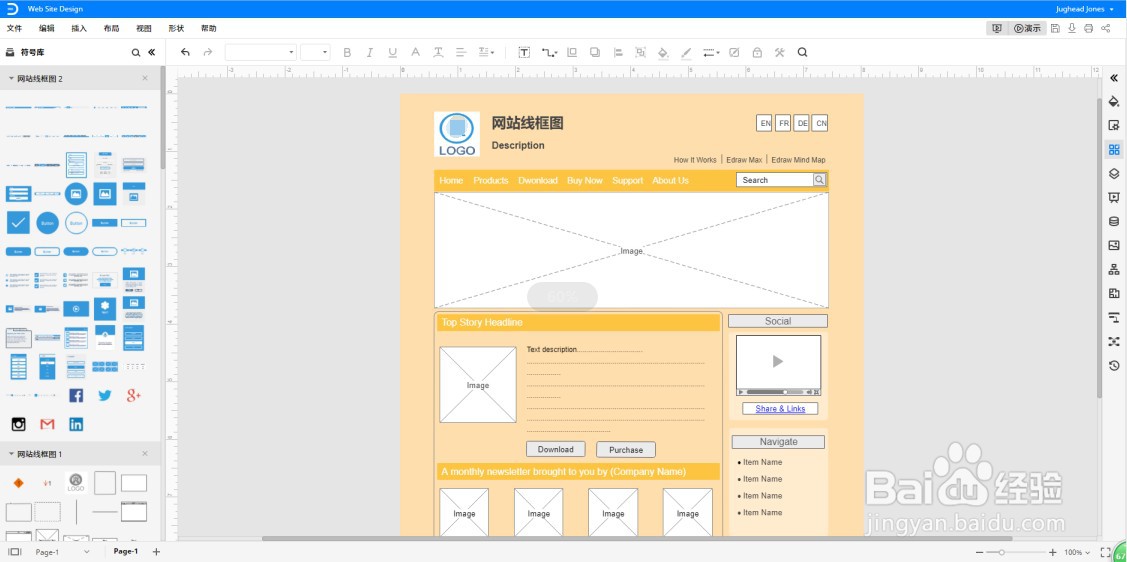Select the Twitter bird symbol
Image resolution: width=1127 pixels, height=562 pixels.
pos(105,395)
